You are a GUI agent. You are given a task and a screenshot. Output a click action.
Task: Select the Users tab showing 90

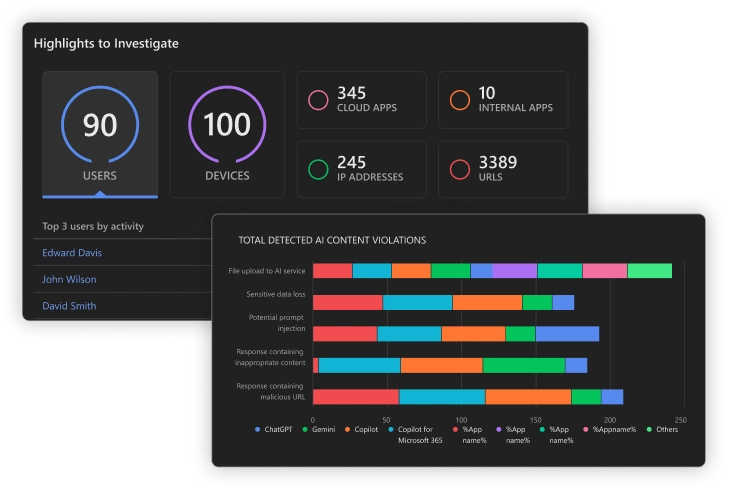(x=100, y=135)
